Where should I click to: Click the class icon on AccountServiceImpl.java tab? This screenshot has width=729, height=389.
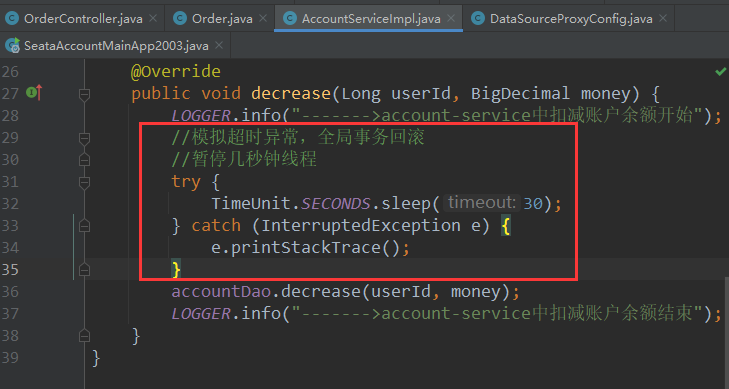(x=290, y=19)
